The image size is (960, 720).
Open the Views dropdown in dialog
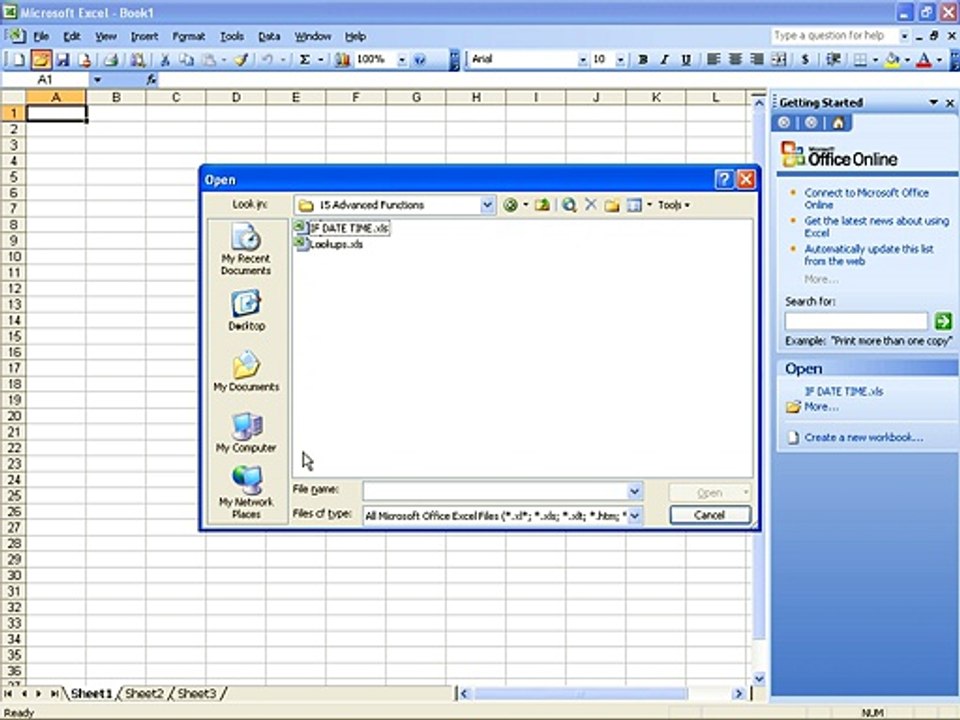[650, 205]
